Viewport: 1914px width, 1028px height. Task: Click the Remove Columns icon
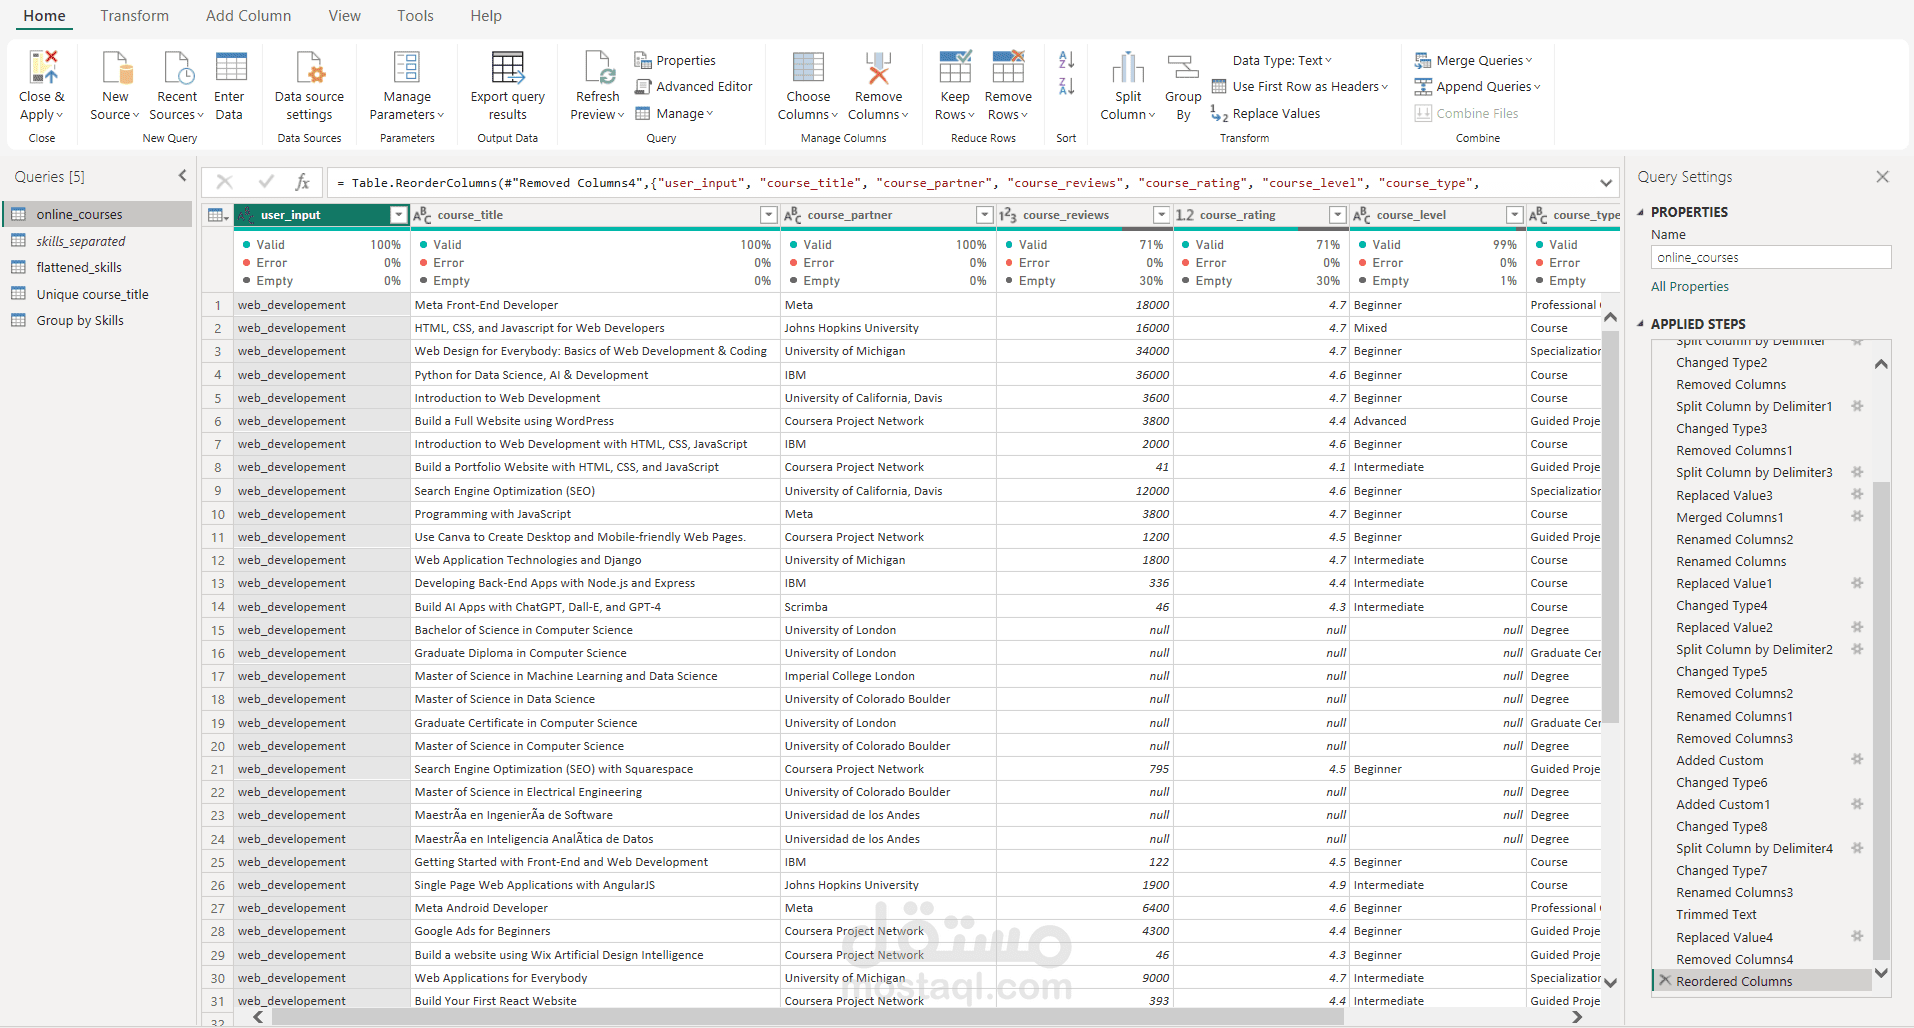coord(878,67)
